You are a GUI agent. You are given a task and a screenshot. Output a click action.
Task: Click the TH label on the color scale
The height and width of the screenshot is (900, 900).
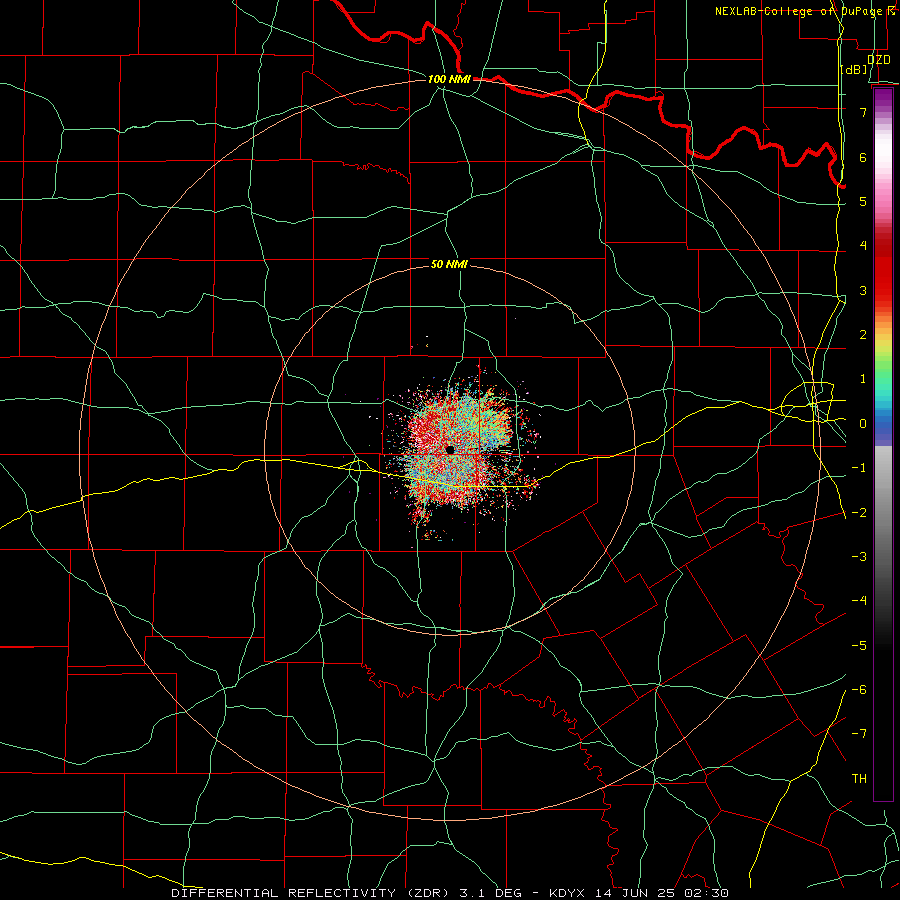click(x=859, y=778)
